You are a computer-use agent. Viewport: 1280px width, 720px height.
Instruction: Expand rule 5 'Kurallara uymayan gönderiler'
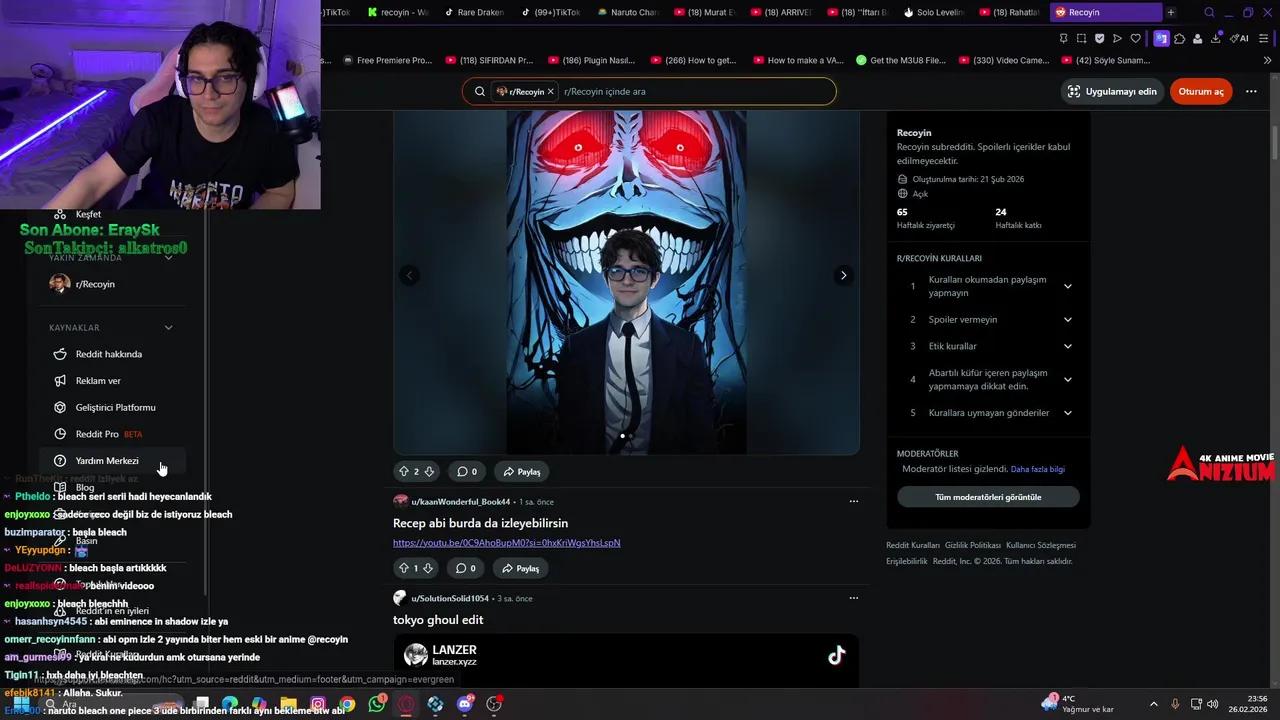[x=990, y=412]
